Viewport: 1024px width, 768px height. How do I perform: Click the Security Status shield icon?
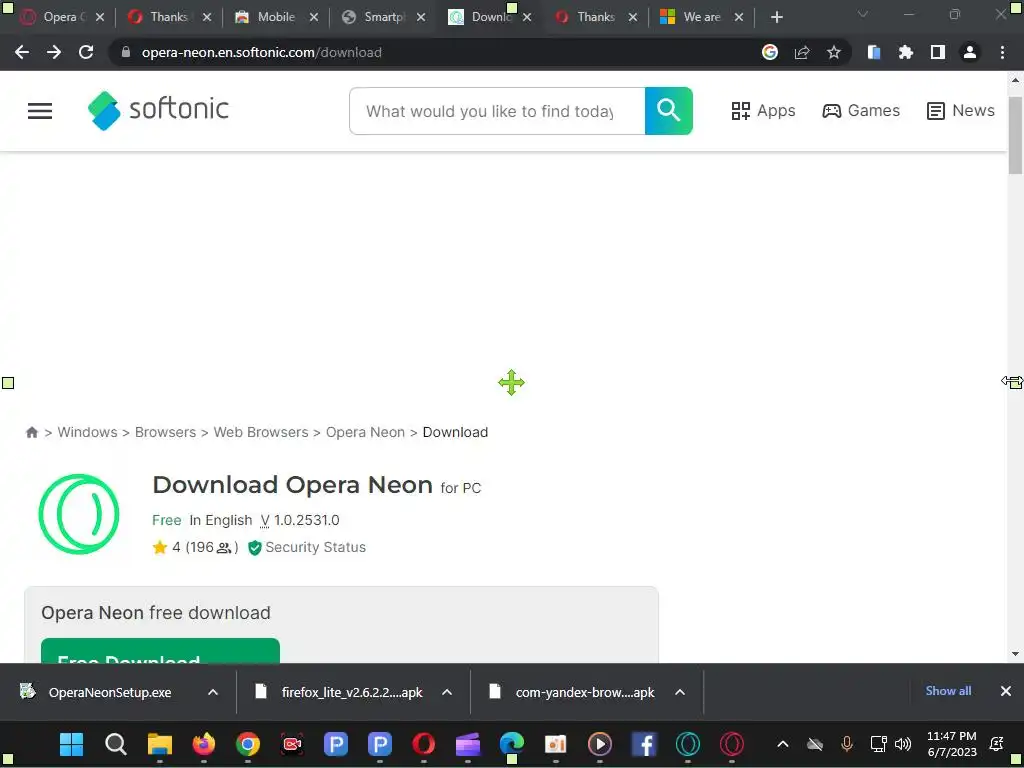(255, 548)
